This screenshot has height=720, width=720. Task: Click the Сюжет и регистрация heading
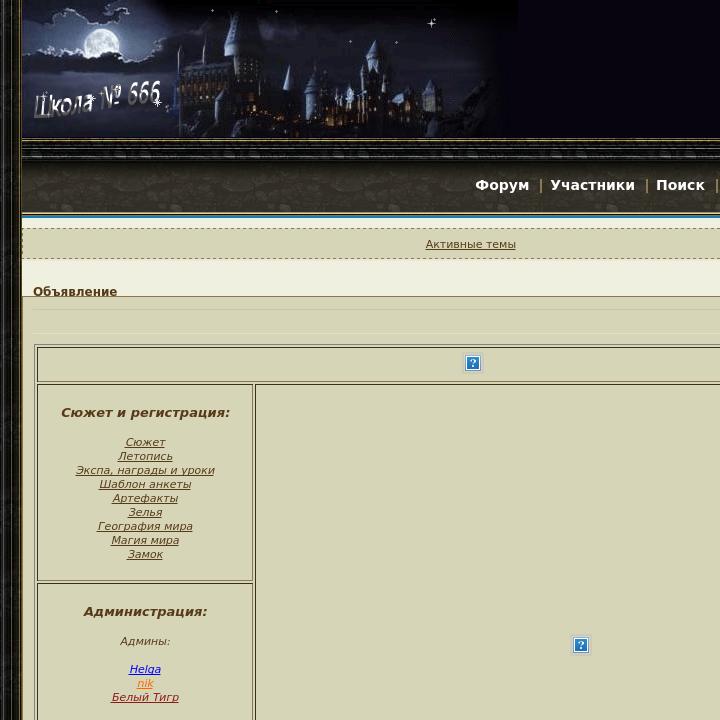pyautogui.click(x=145, y=413)
